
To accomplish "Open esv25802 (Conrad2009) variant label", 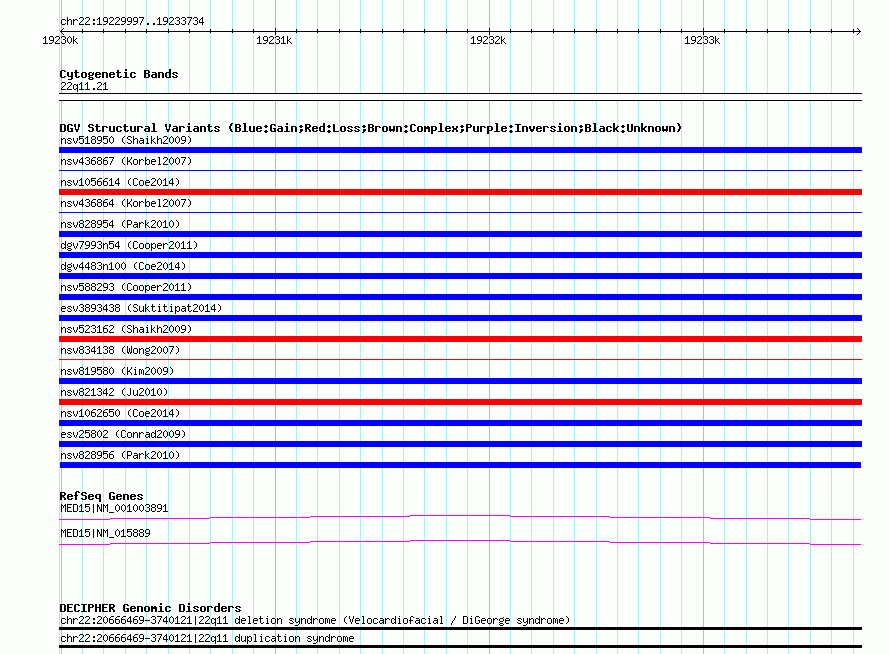I will pos(123,434).
